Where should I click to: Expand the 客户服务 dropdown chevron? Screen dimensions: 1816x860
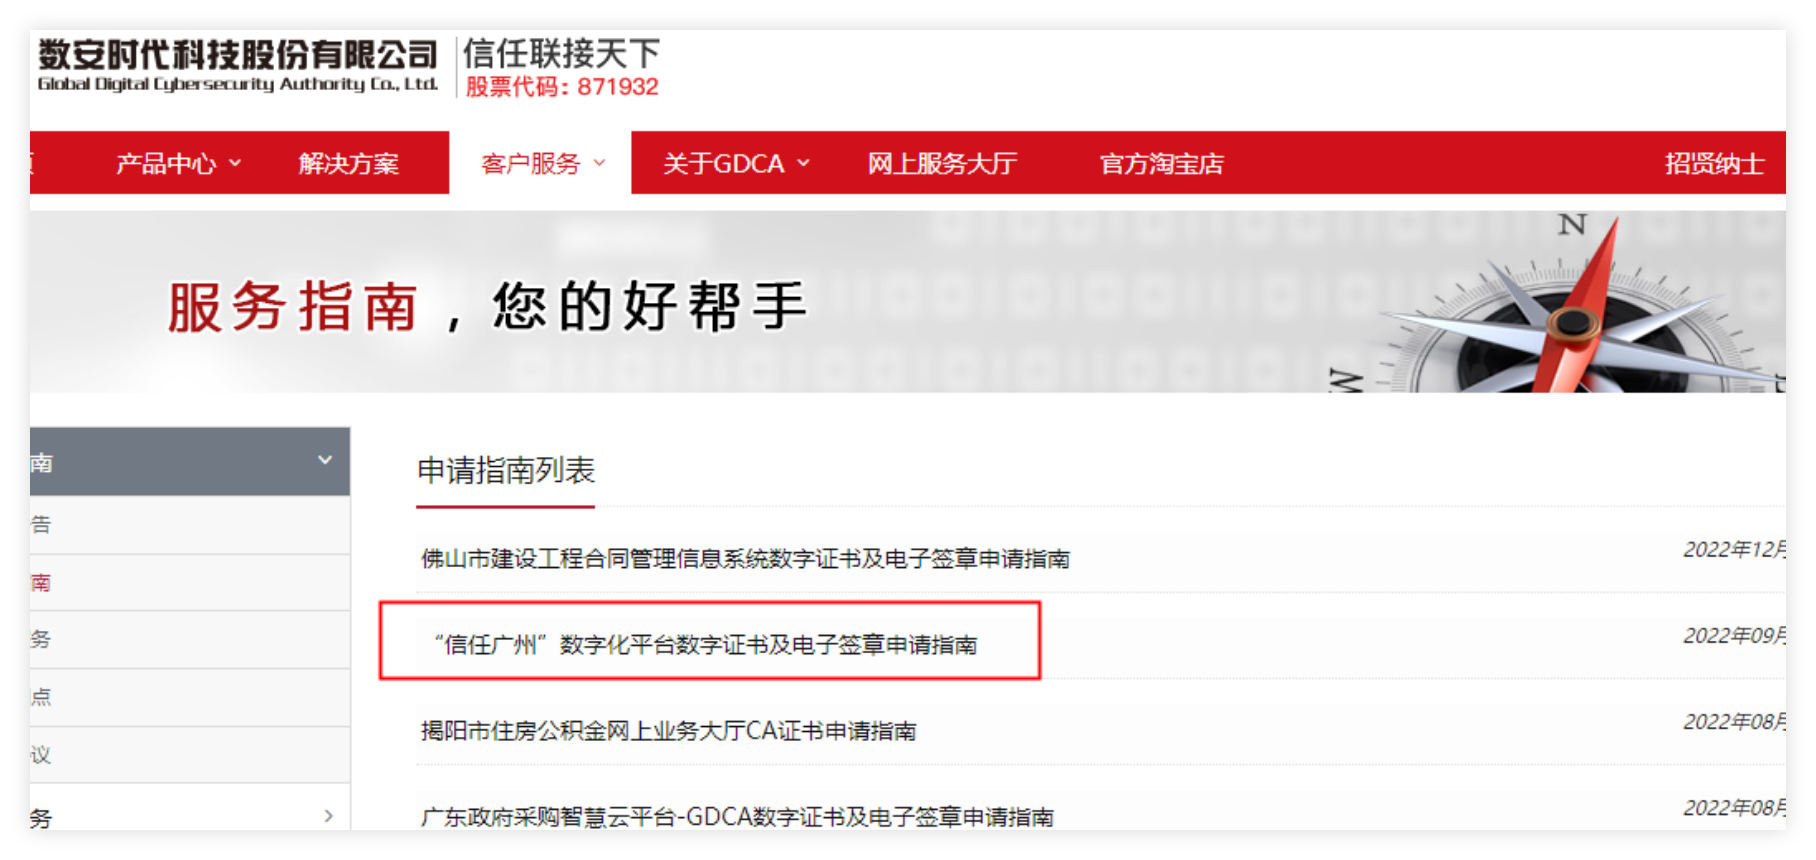599,162
